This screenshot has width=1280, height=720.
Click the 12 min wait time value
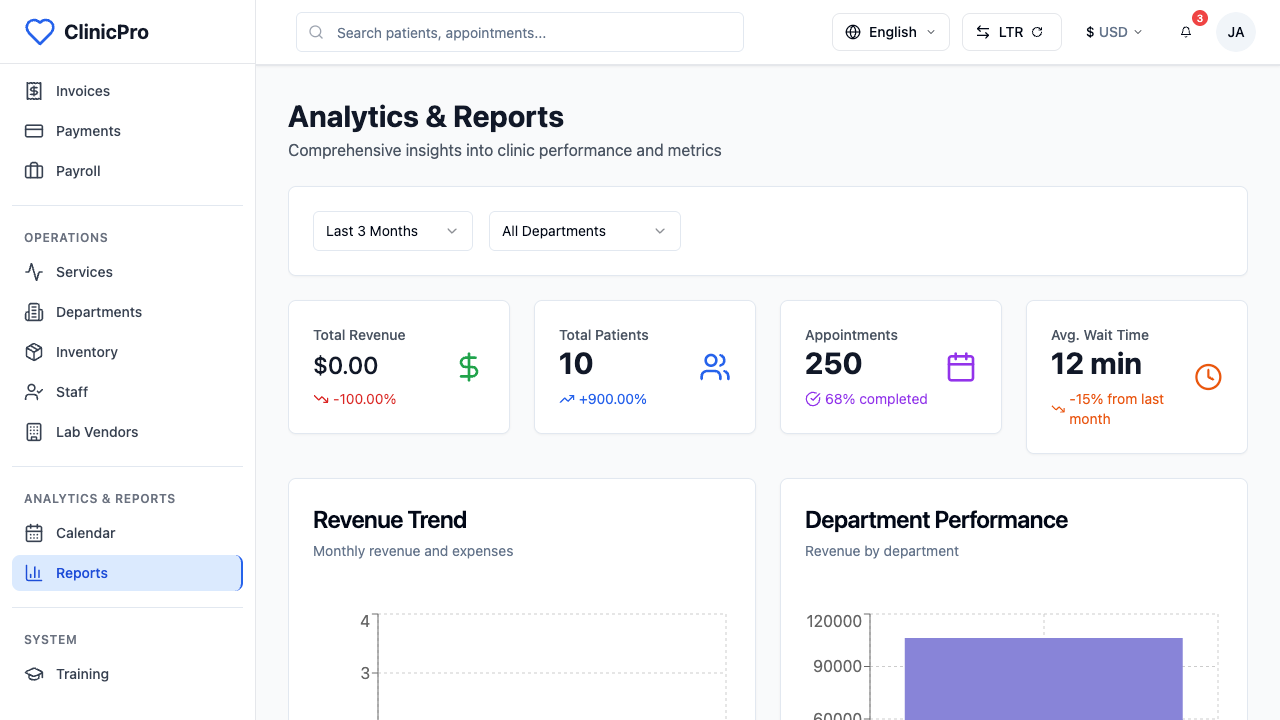1096,364
